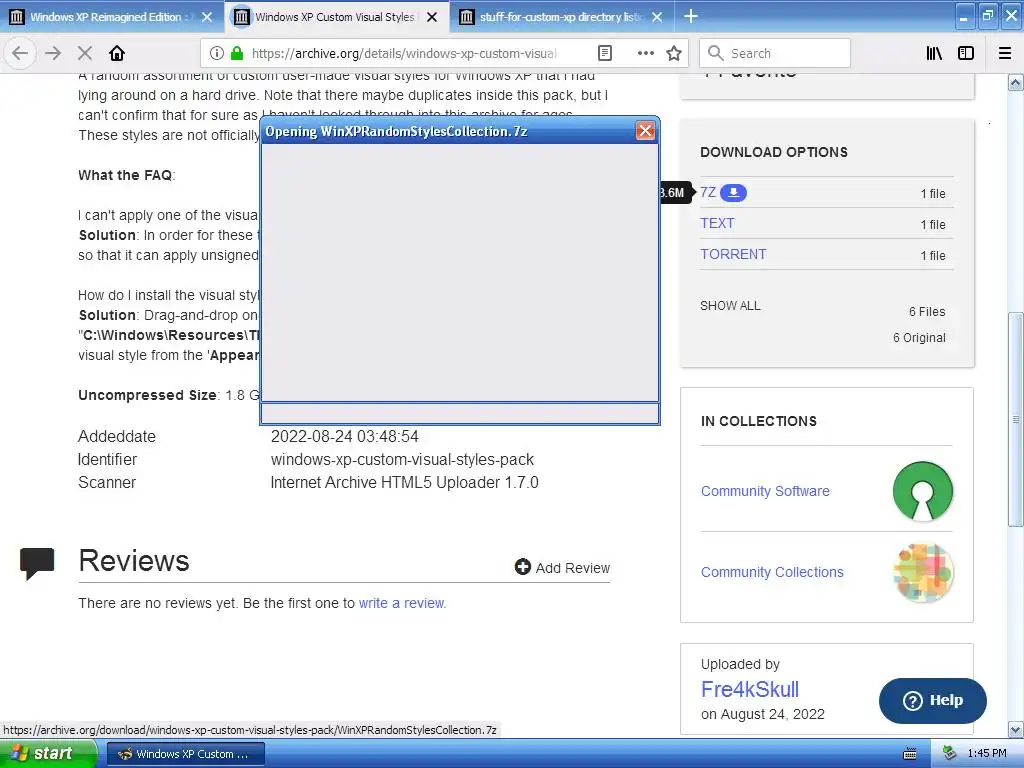Open the Community Software collection
Viewport: 1024px width, 768px height.
click(765, 491)
